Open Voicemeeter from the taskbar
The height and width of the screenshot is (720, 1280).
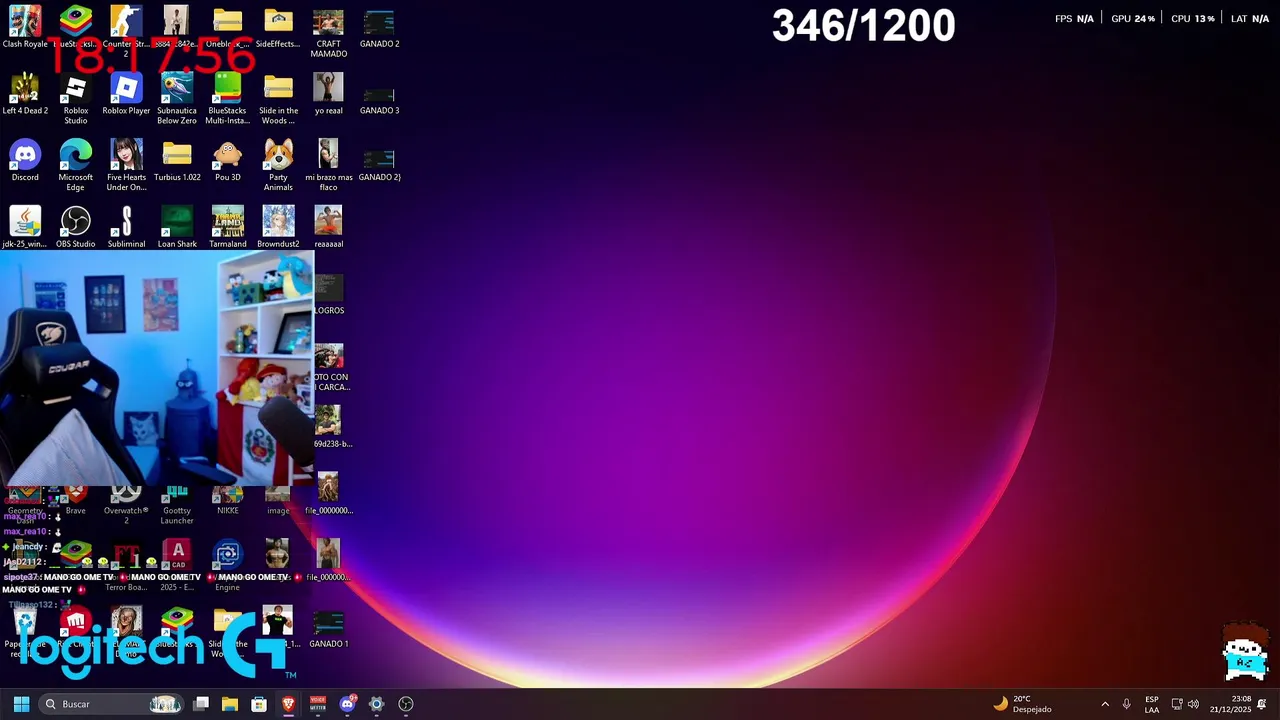tap(318, 704)
